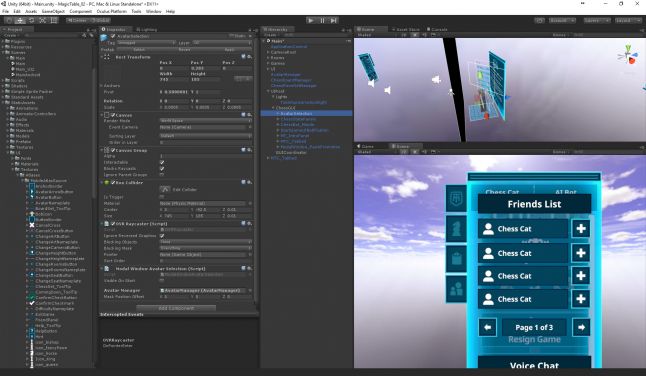Image resolution: width=646 pixels, height=376 pixels.
Task: Open the Sorting Layer dropdown
Action: [x=206, y=136]
